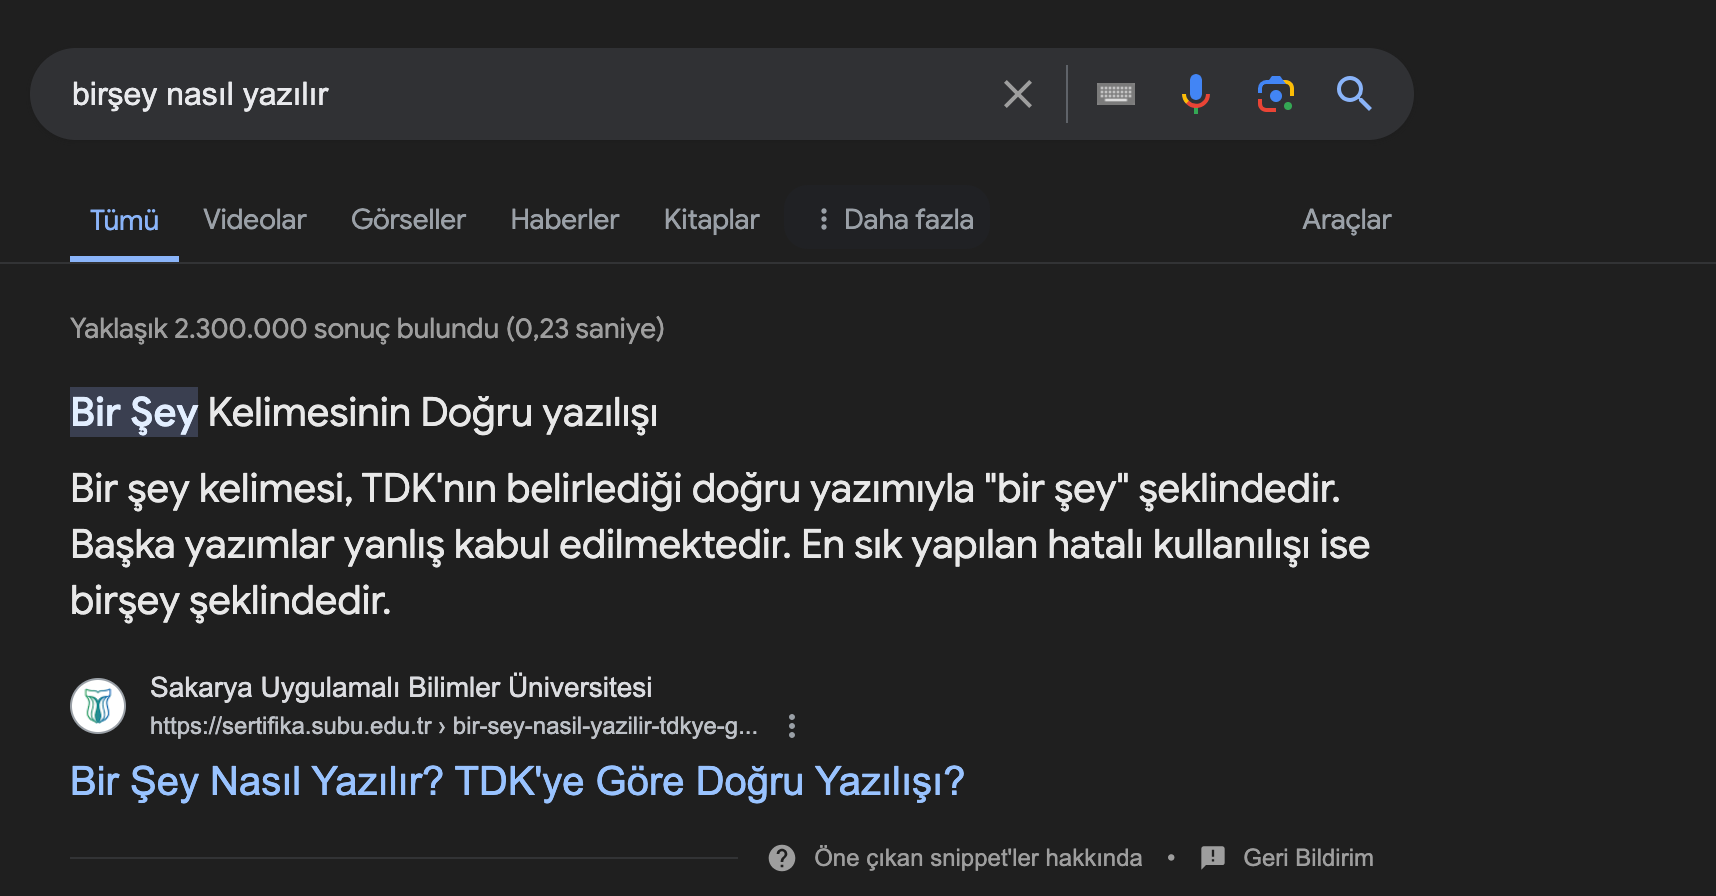Click the "Yaklaşık 2.300.000 sonuç bulundu" text

pos(367,329)
